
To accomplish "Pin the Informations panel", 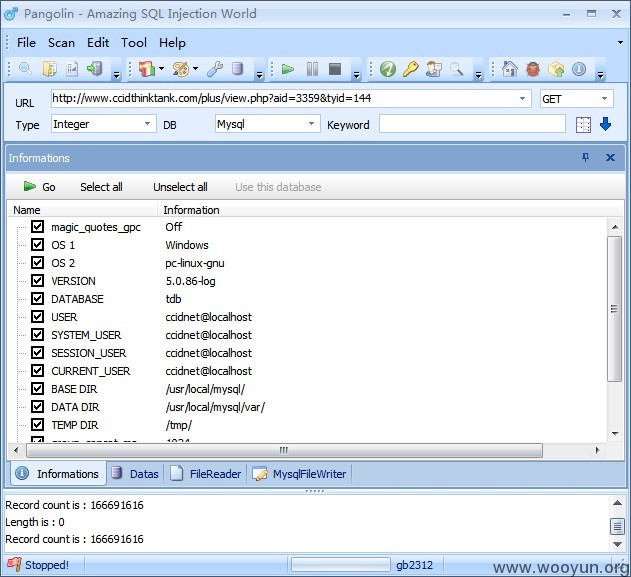I will pos(586,157).
